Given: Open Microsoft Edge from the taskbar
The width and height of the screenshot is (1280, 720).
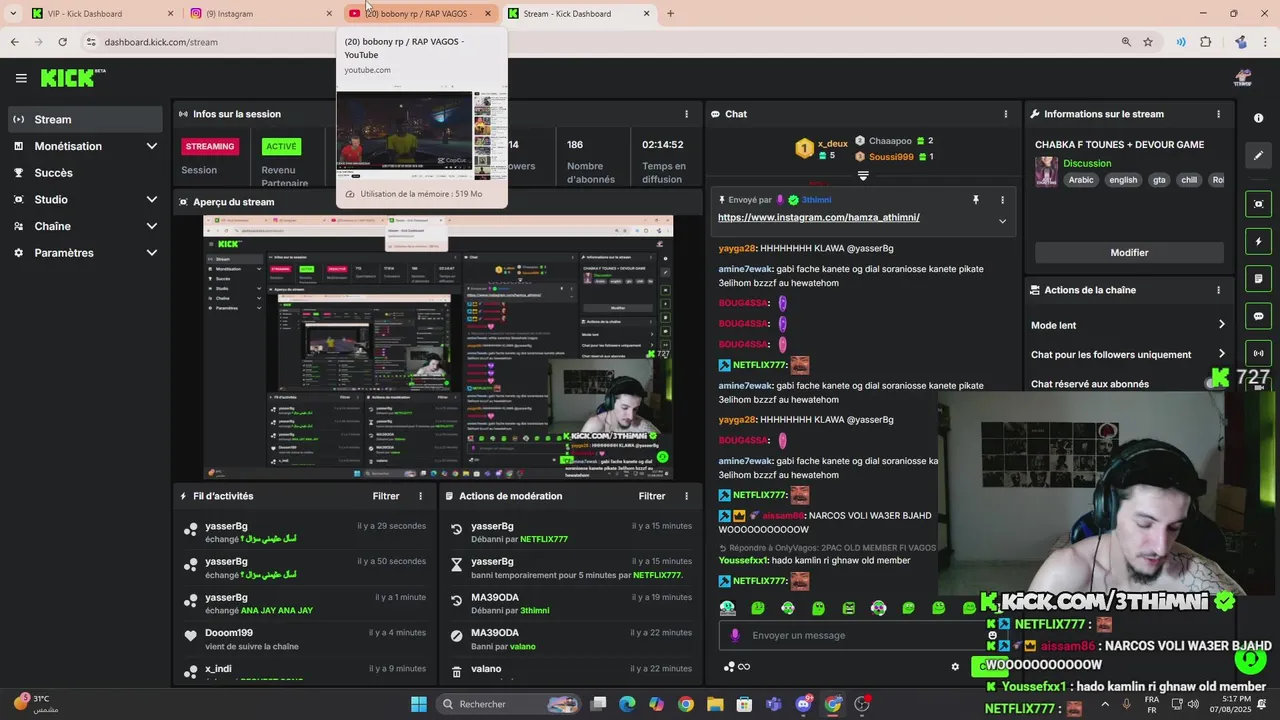Looking at the screenshot, I should 627,704.
